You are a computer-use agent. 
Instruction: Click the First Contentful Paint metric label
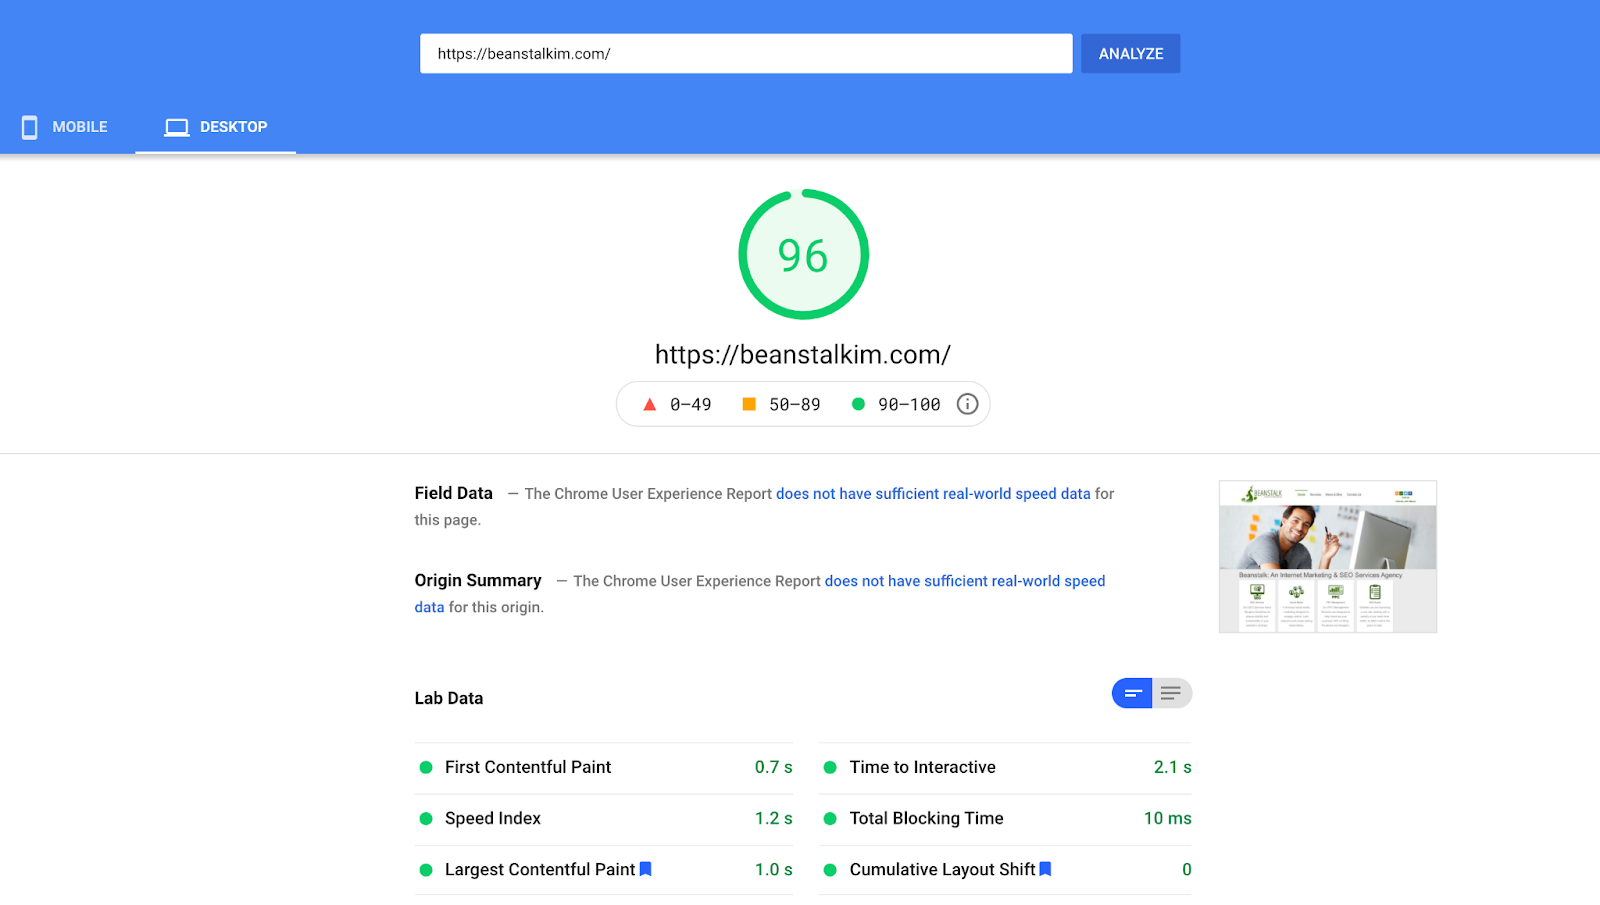(528, 767)
